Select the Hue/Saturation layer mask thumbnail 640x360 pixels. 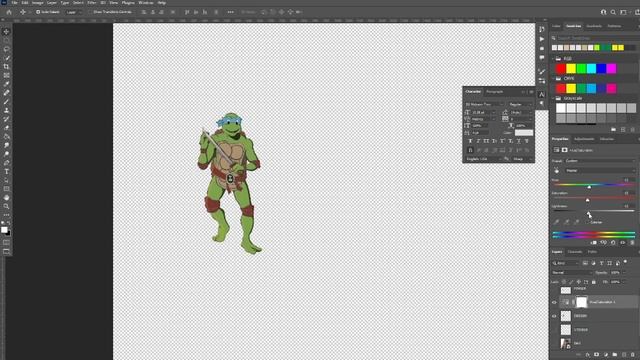[582, 302]
